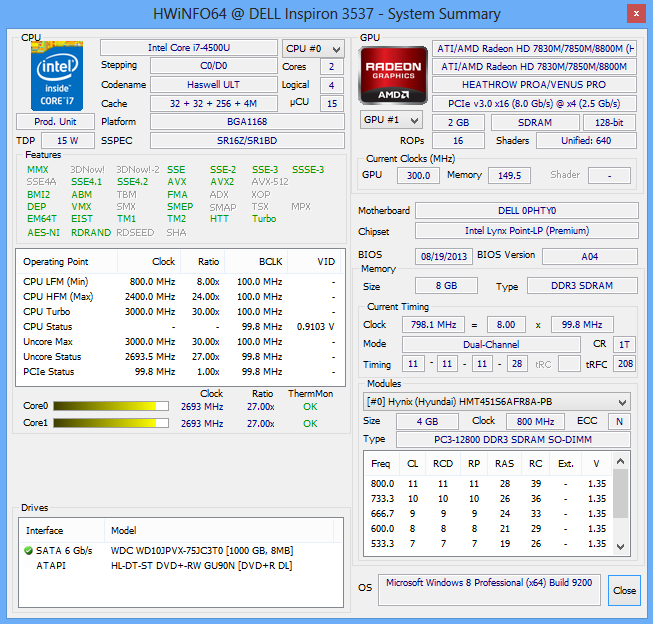
Task: Click the 798.1 MHz memory clock field
Action: click(433, 324)
